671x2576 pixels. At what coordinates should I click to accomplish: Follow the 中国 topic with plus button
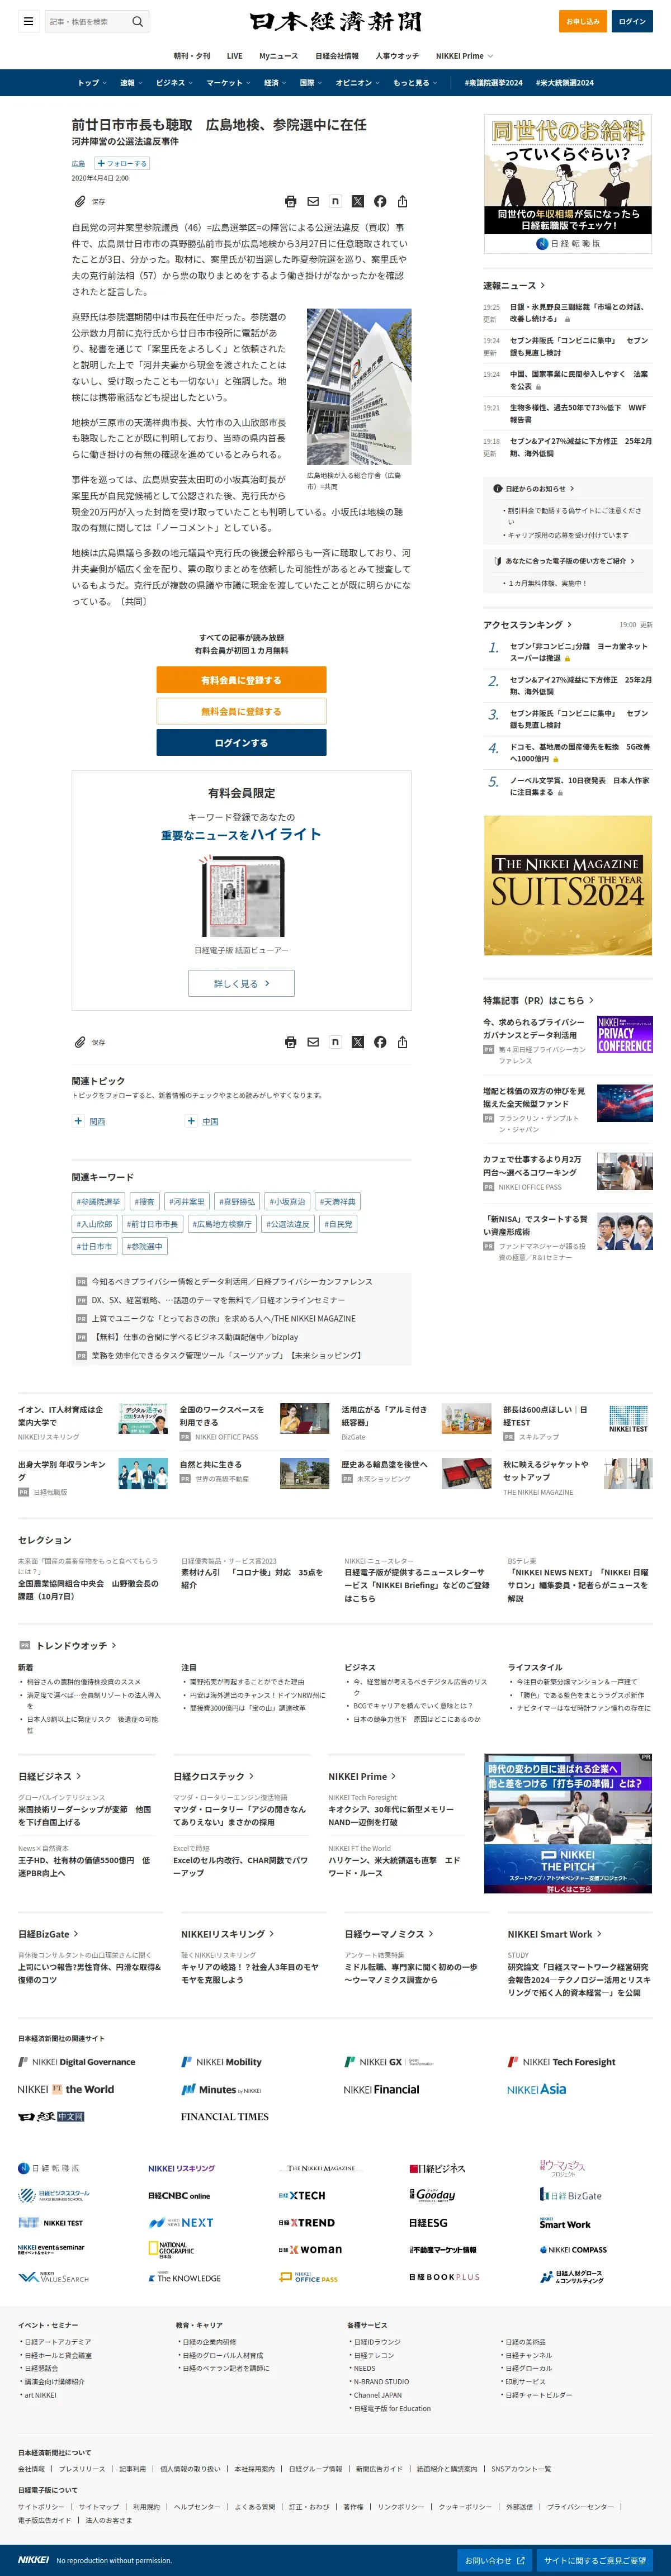(x=191, y=1121)
